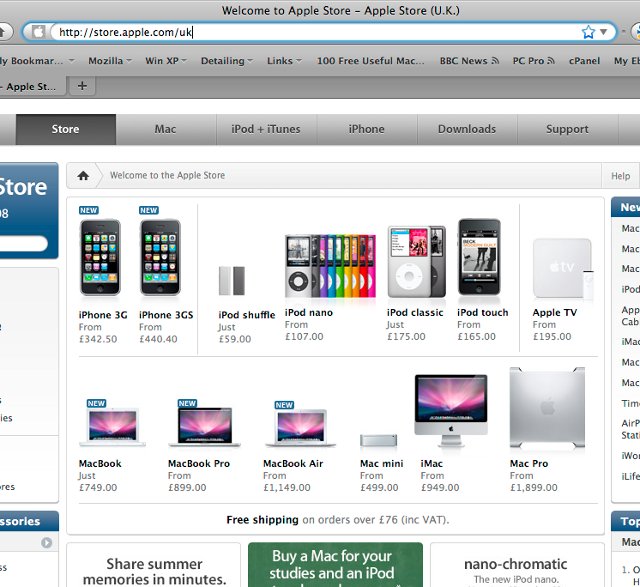Screen dimensions: 640x587
Task: Click the iMac product image
Action: [451, 410]
